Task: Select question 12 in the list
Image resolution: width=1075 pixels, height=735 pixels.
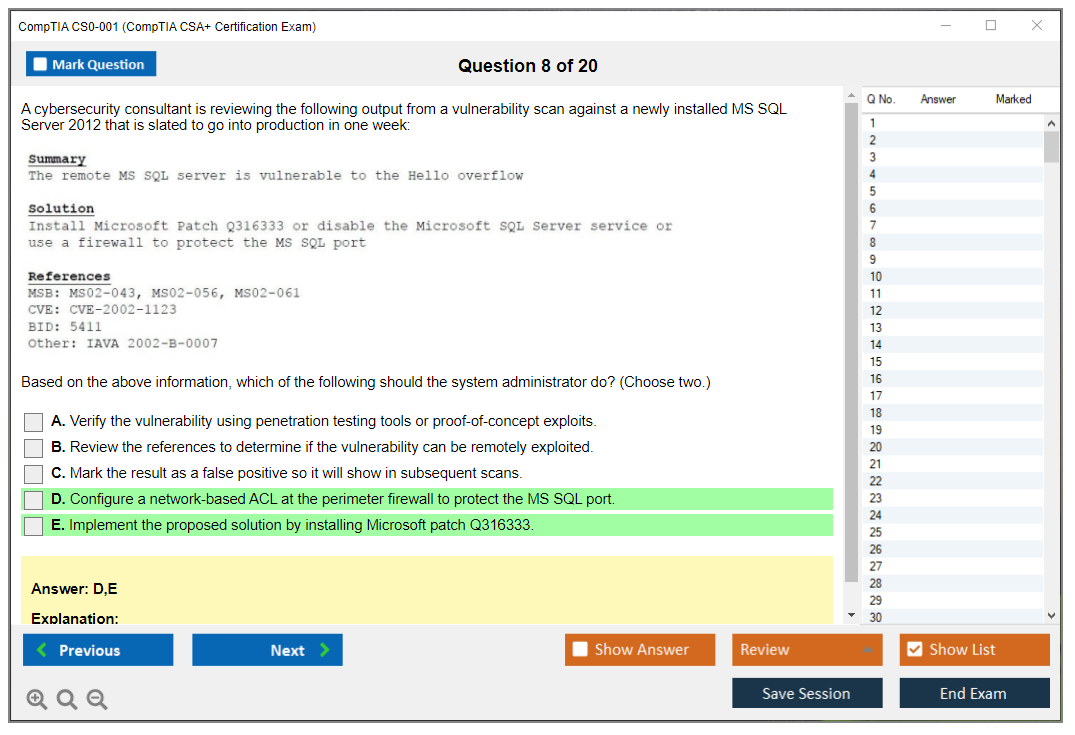Action: [x=876, y=311]
